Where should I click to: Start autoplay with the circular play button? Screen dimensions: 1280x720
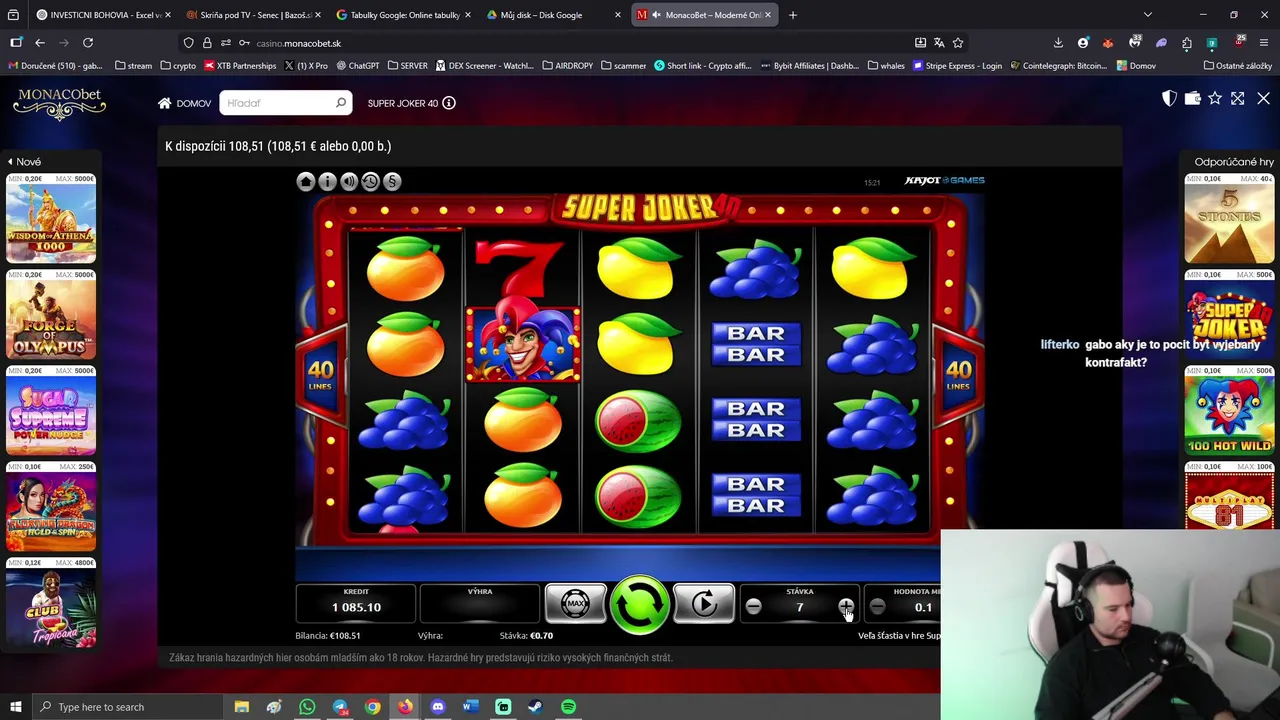[704, 604]
